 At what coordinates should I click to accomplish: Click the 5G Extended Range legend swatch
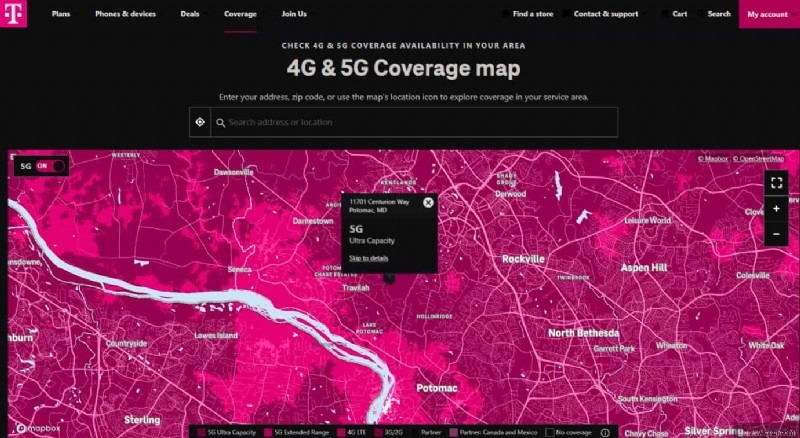click(x=268, y=432)
